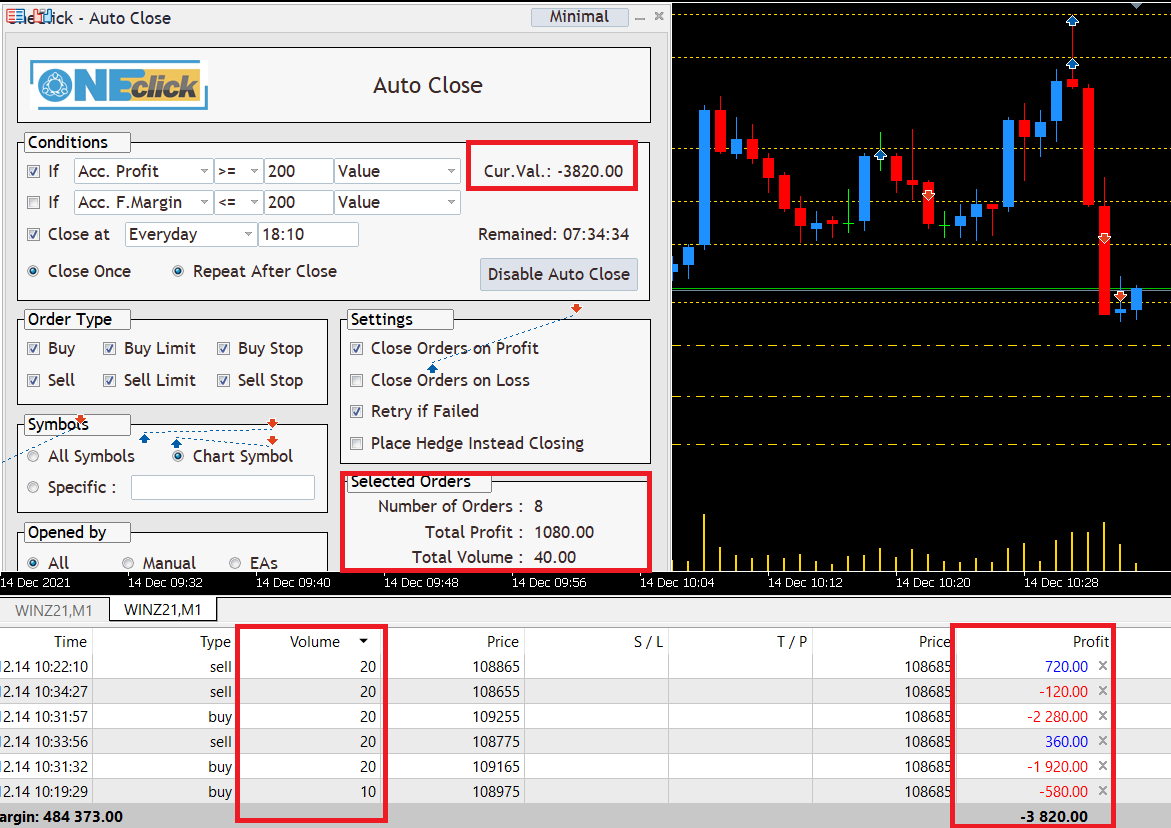Click the OneClick logo
This screenshot has height=828, width=1171.
[x=119, y=85]
